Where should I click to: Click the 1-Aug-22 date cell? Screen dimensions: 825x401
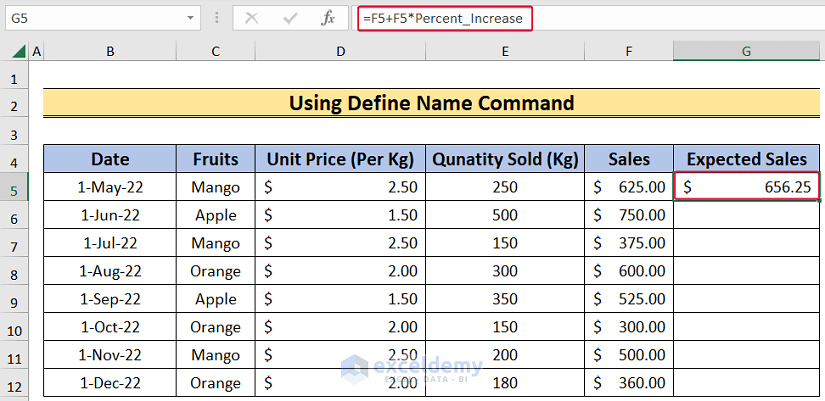[x=110, y=271]
